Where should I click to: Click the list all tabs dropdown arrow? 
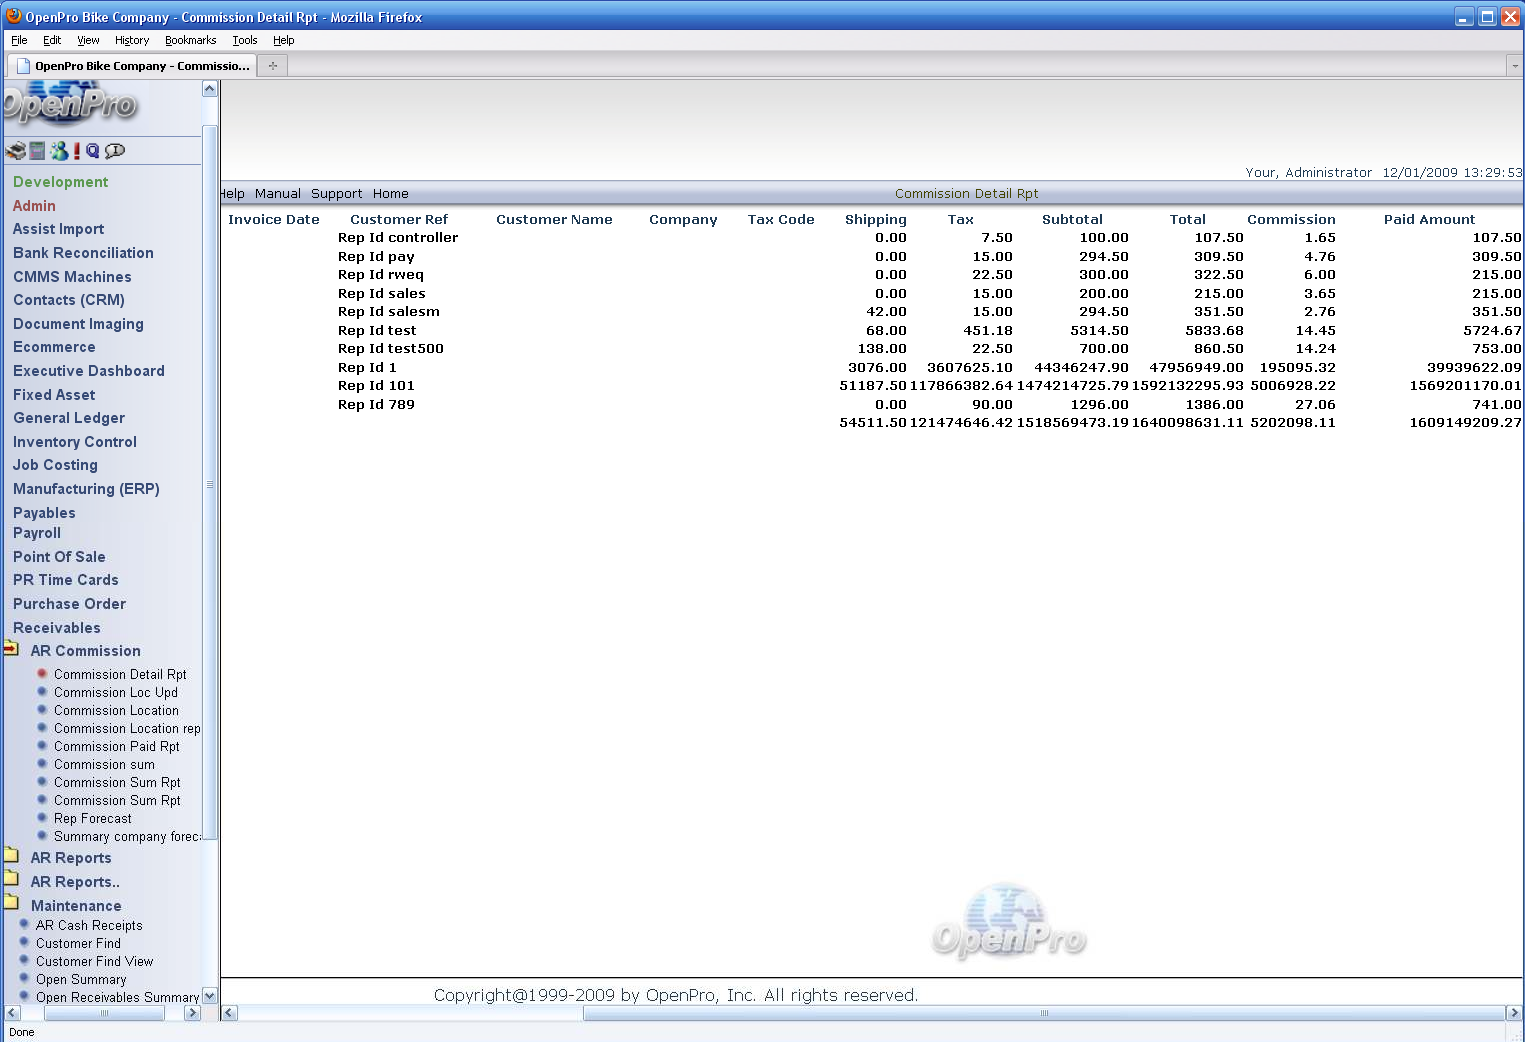point(1514,66)
